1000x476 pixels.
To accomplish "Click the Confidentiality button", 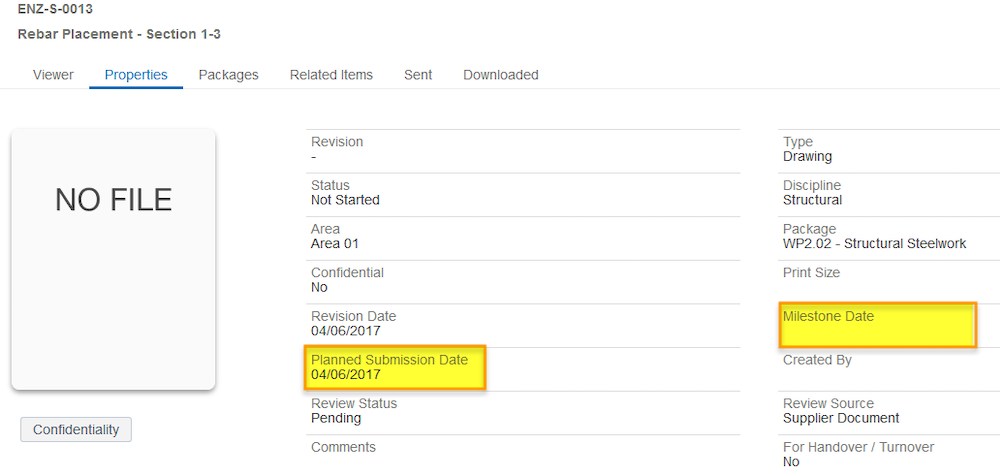I will [76, 429].
